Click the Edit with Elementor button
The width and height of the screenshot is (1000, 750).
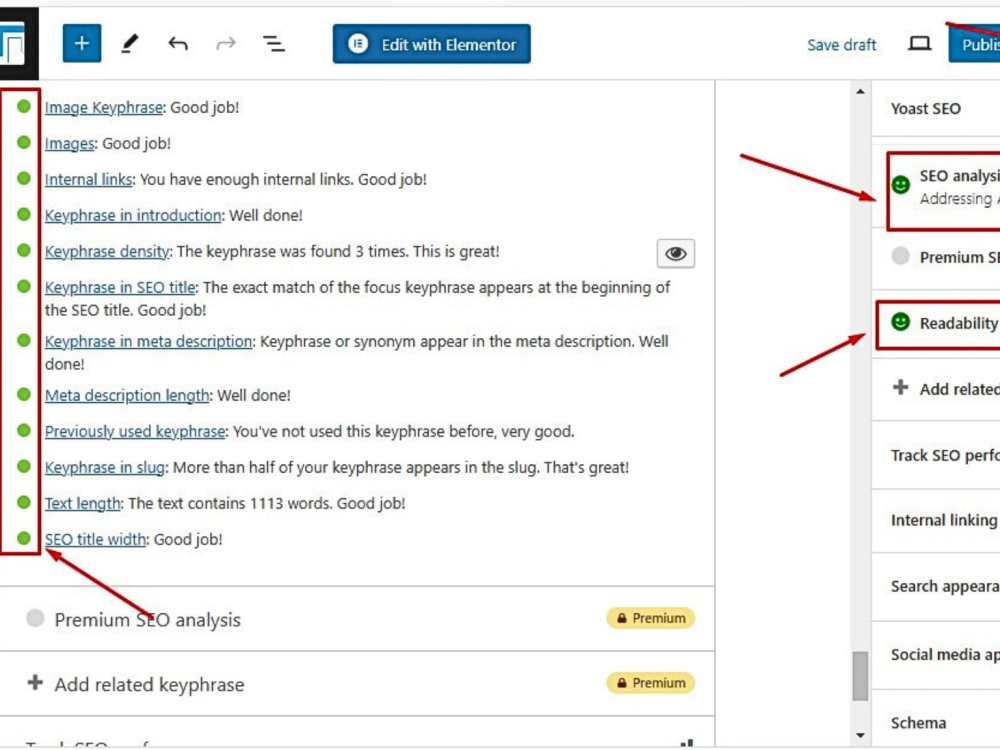(x=431, y=44)
